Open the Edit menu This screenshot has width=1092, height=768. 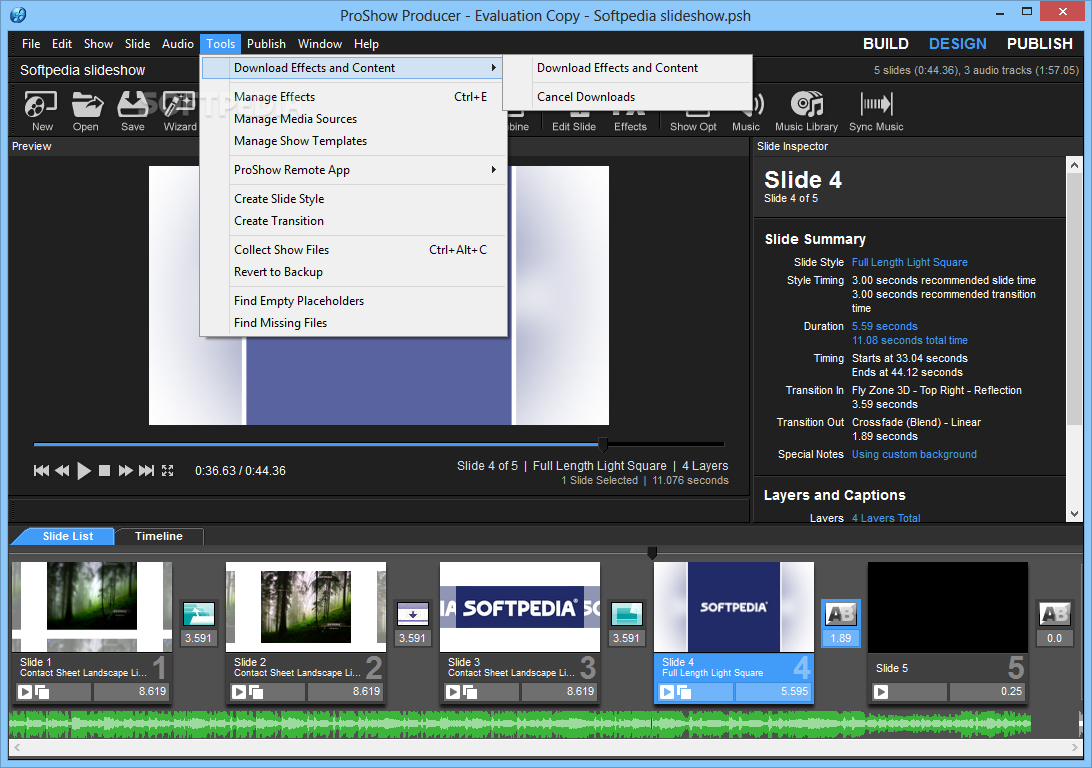coord(62,44)
